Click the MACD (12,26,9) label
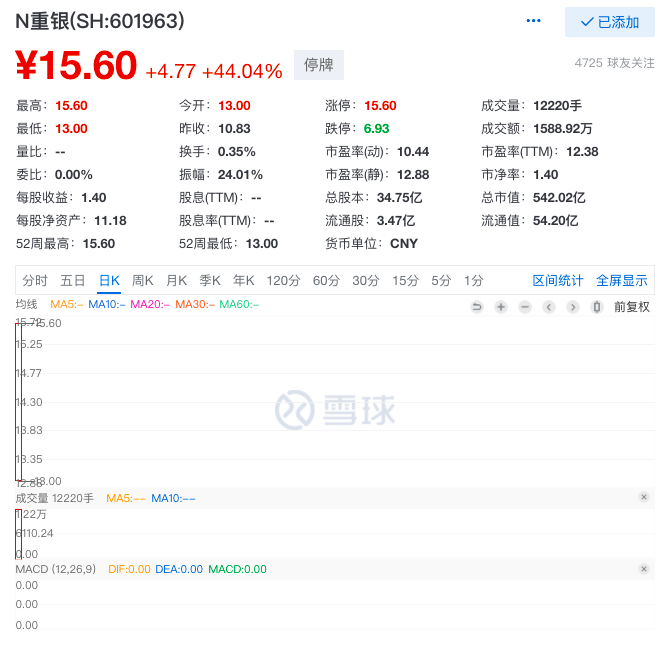This screenshot has width=663, height=657. (56, 569)
